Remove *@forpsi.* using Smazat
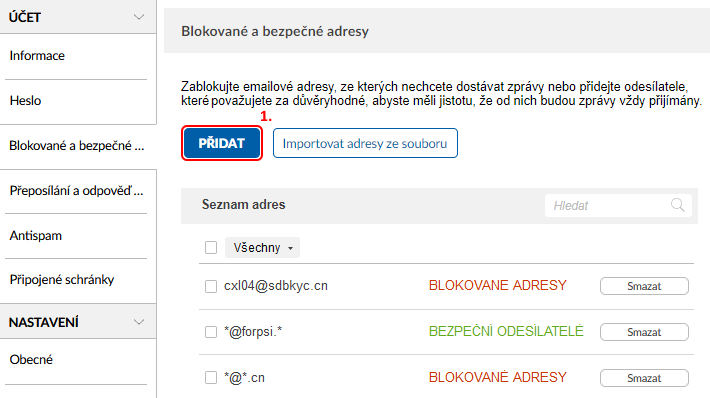 click(644, 332)
